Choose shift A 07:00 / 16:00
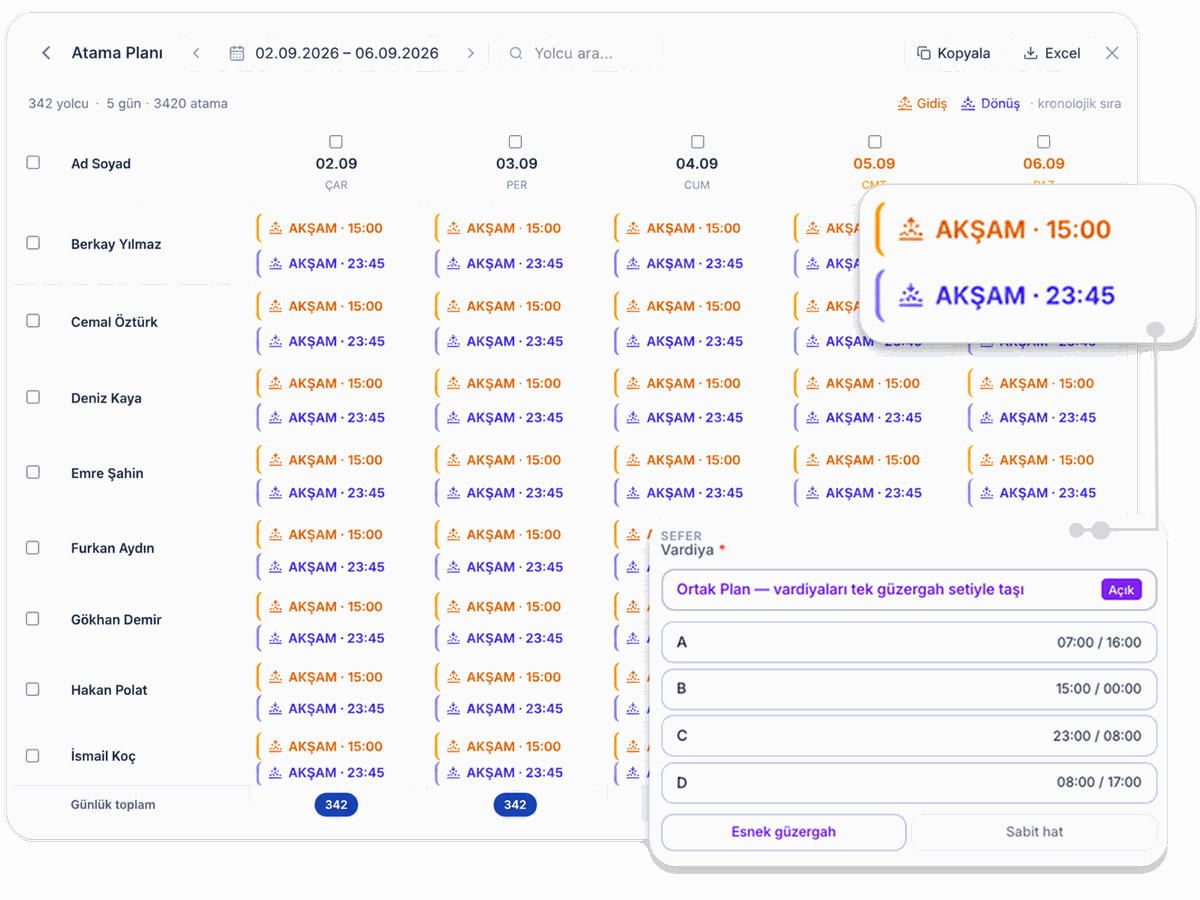The width and height of the screenshot is (1200, 900). pyautogui.click(x=909, y=643)
